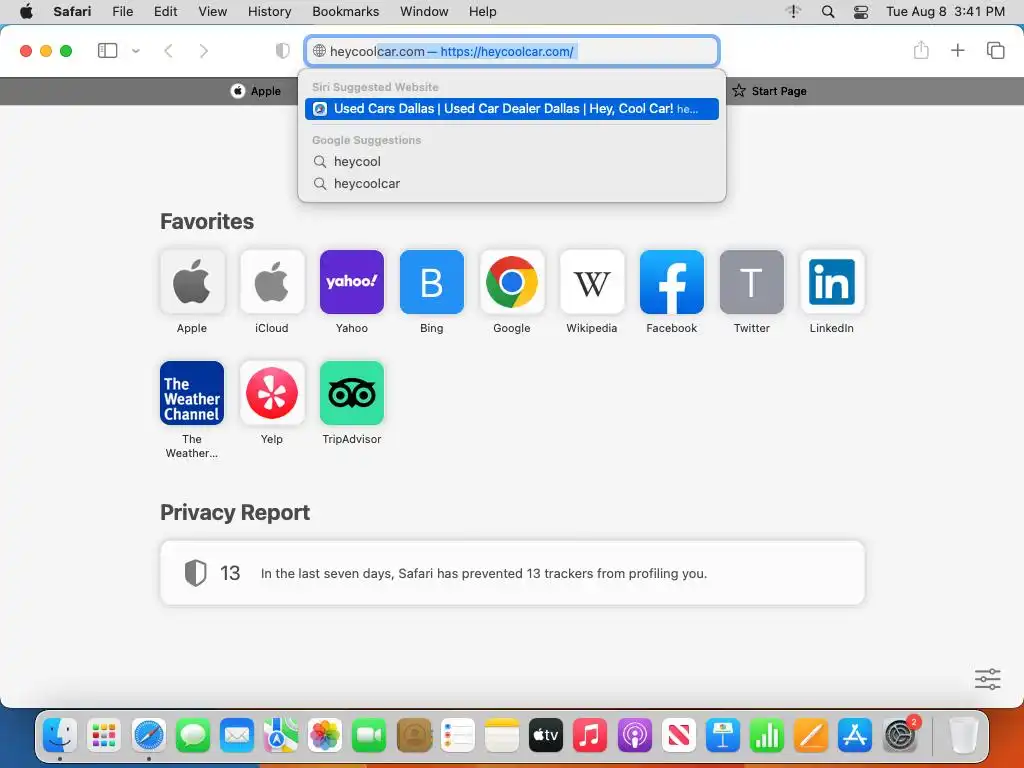
Task: Open the Trash in the Dock
Action: coord(963,735)
